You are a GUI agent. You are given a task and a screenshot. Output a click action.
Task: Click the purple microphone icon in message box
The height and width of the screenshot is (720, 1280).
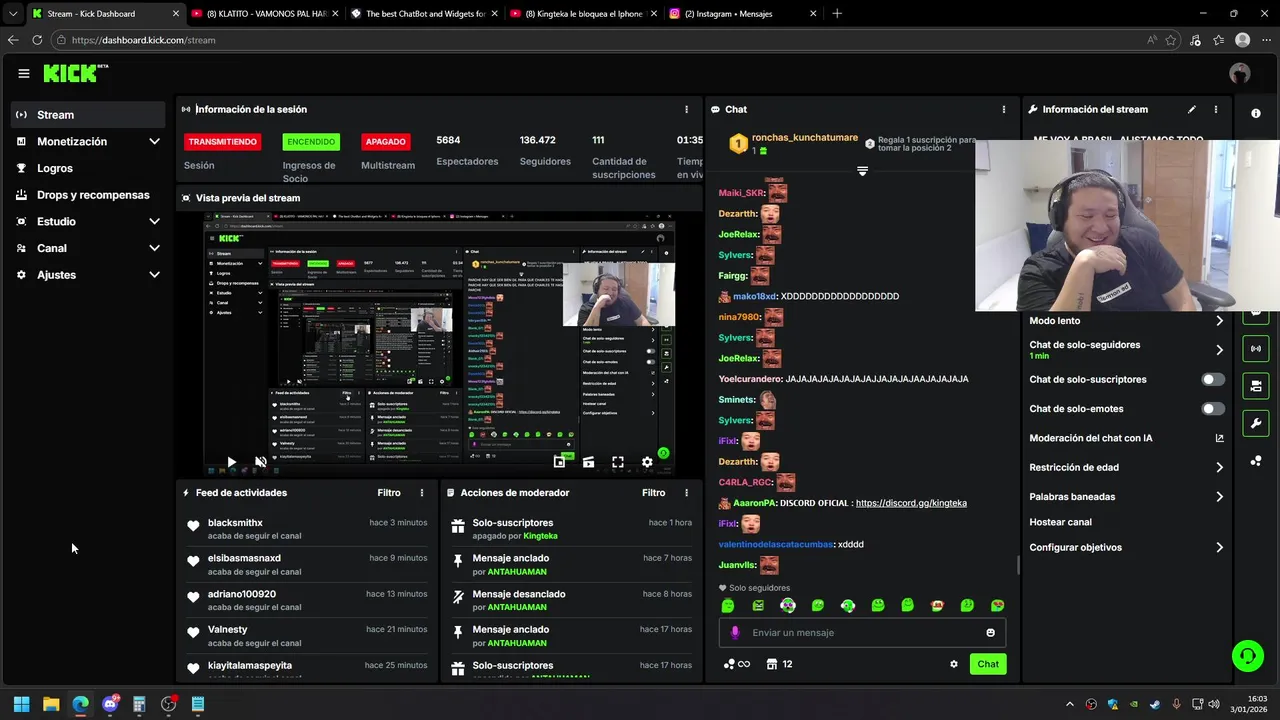[735, 632]
